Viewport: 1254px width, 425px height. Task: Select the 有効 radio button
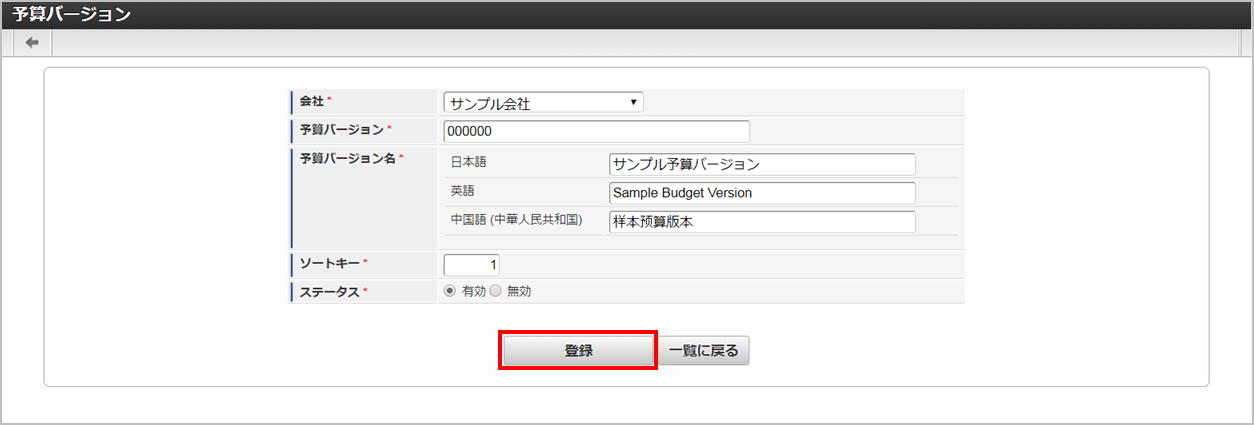(449, 291)
